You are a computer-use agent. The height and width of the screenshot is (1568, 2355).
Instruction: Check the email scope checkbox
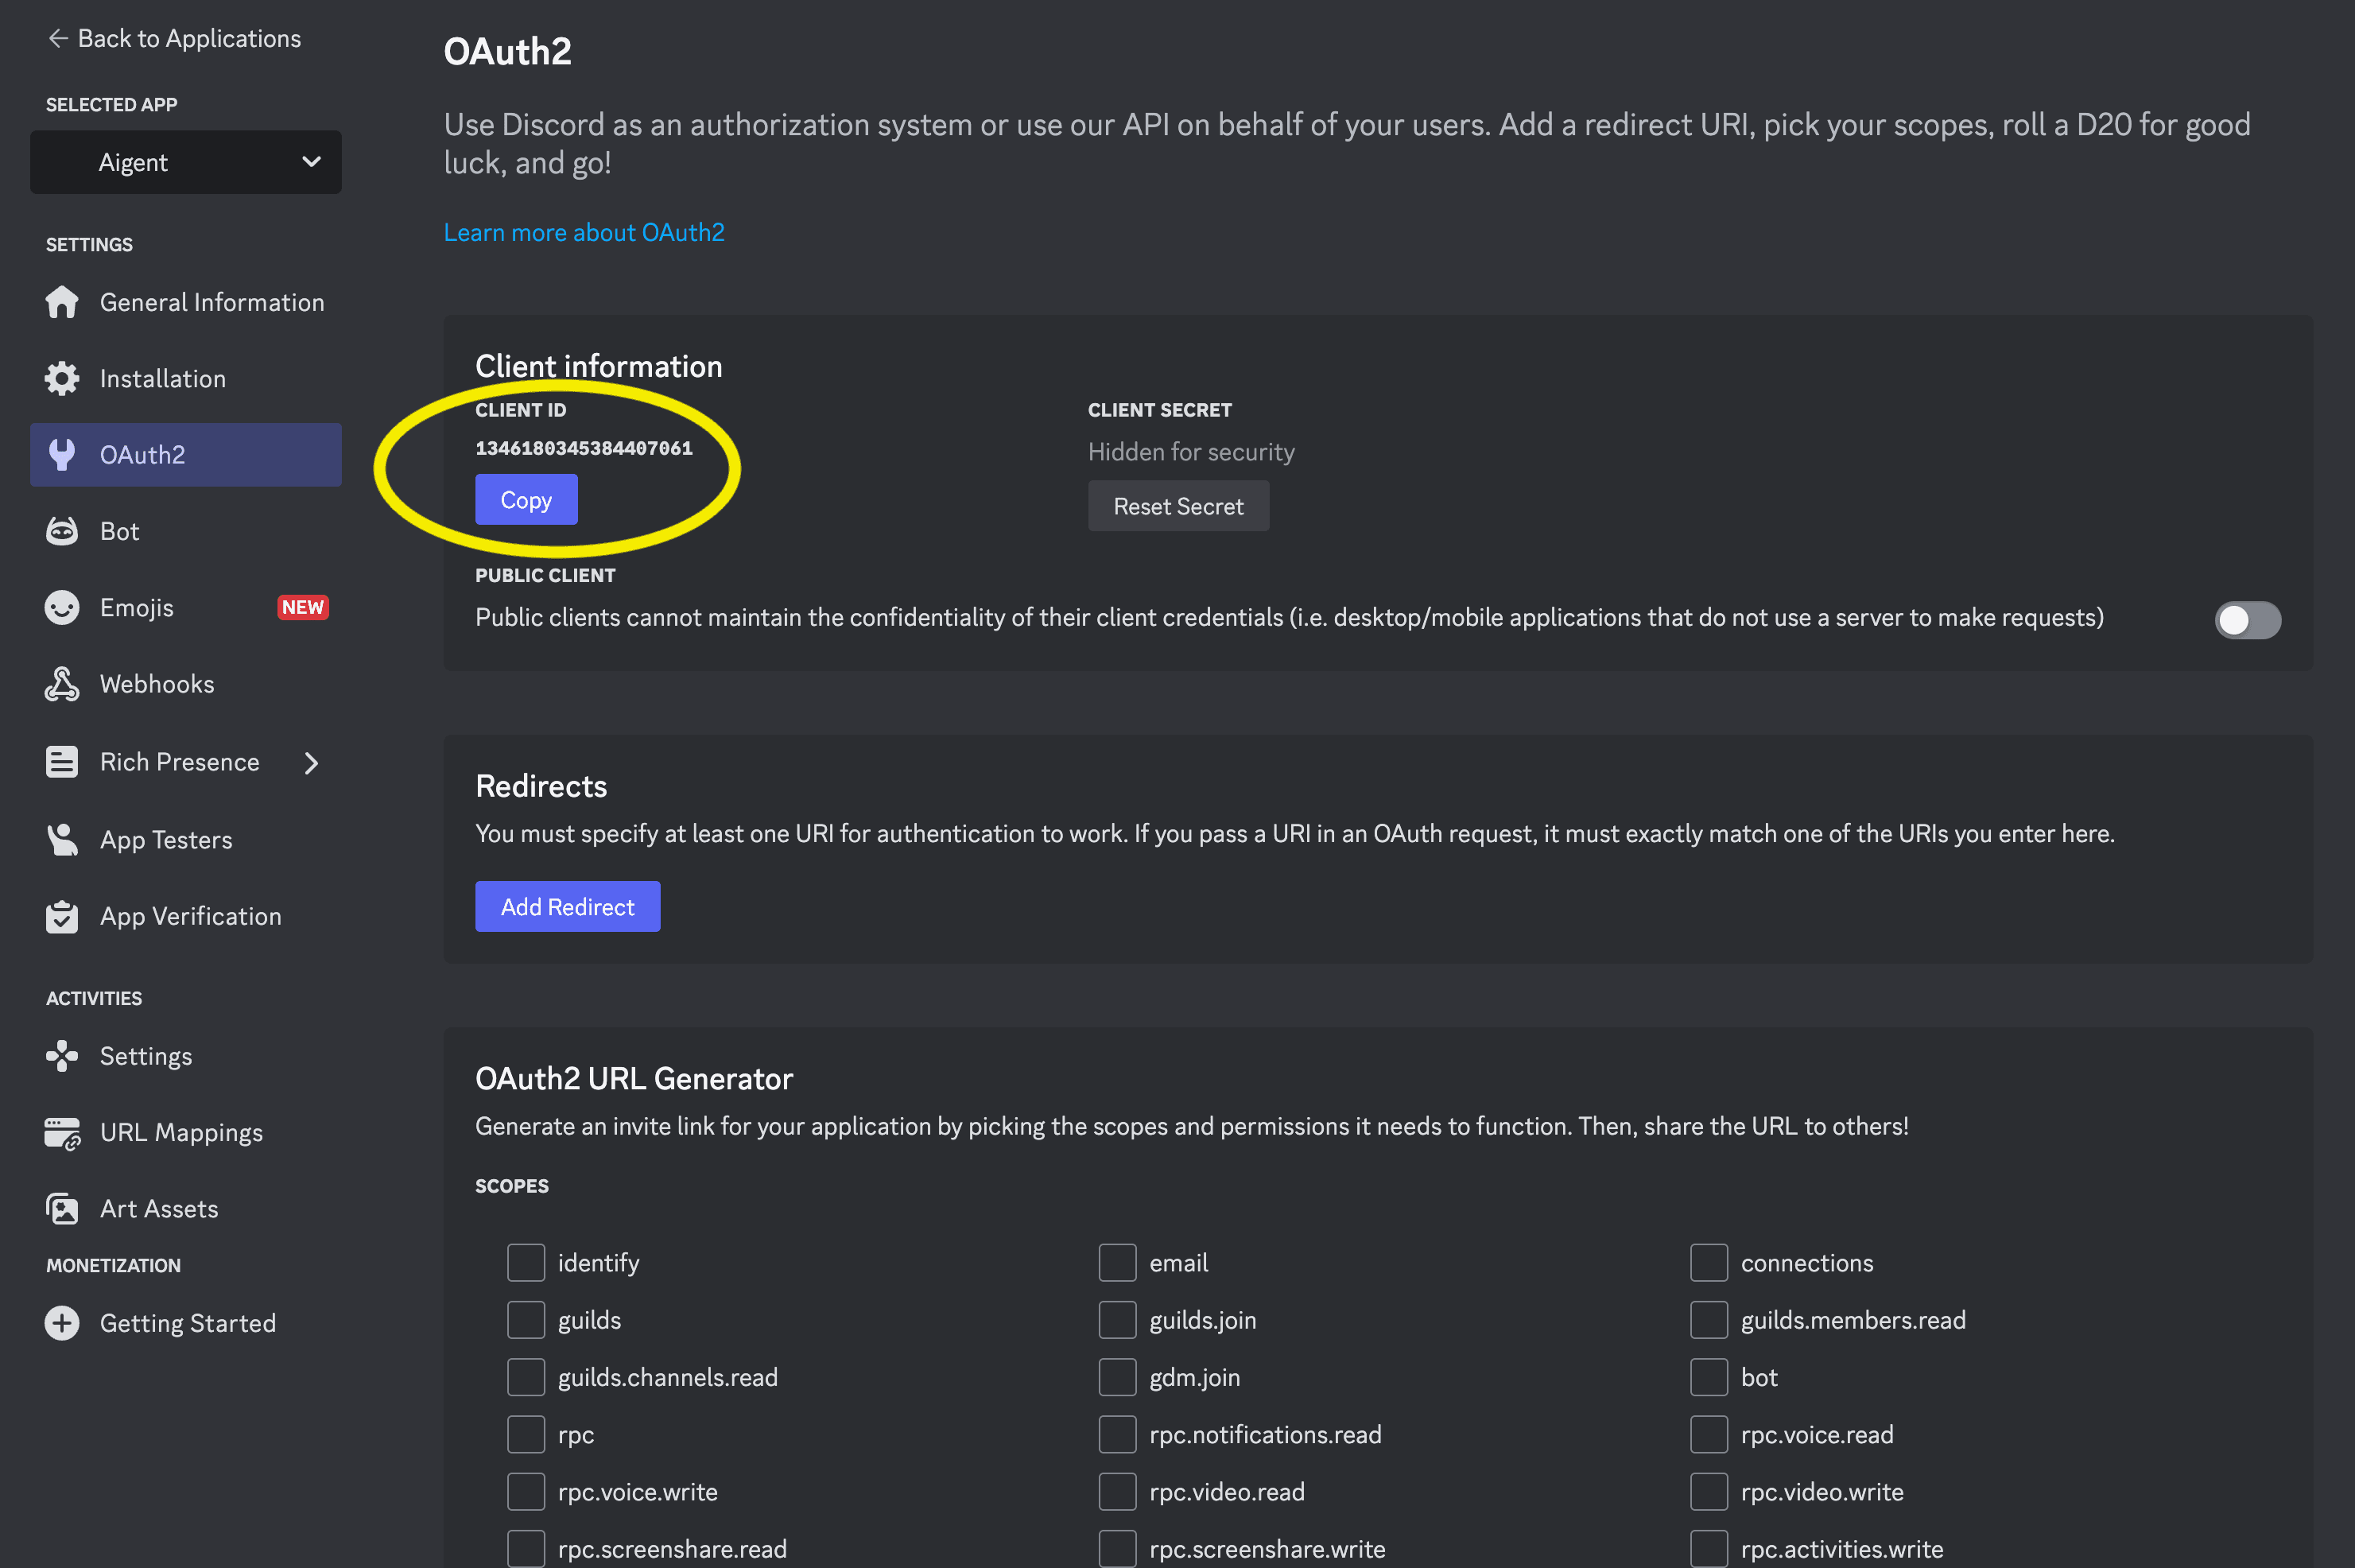point(1117,1263)
